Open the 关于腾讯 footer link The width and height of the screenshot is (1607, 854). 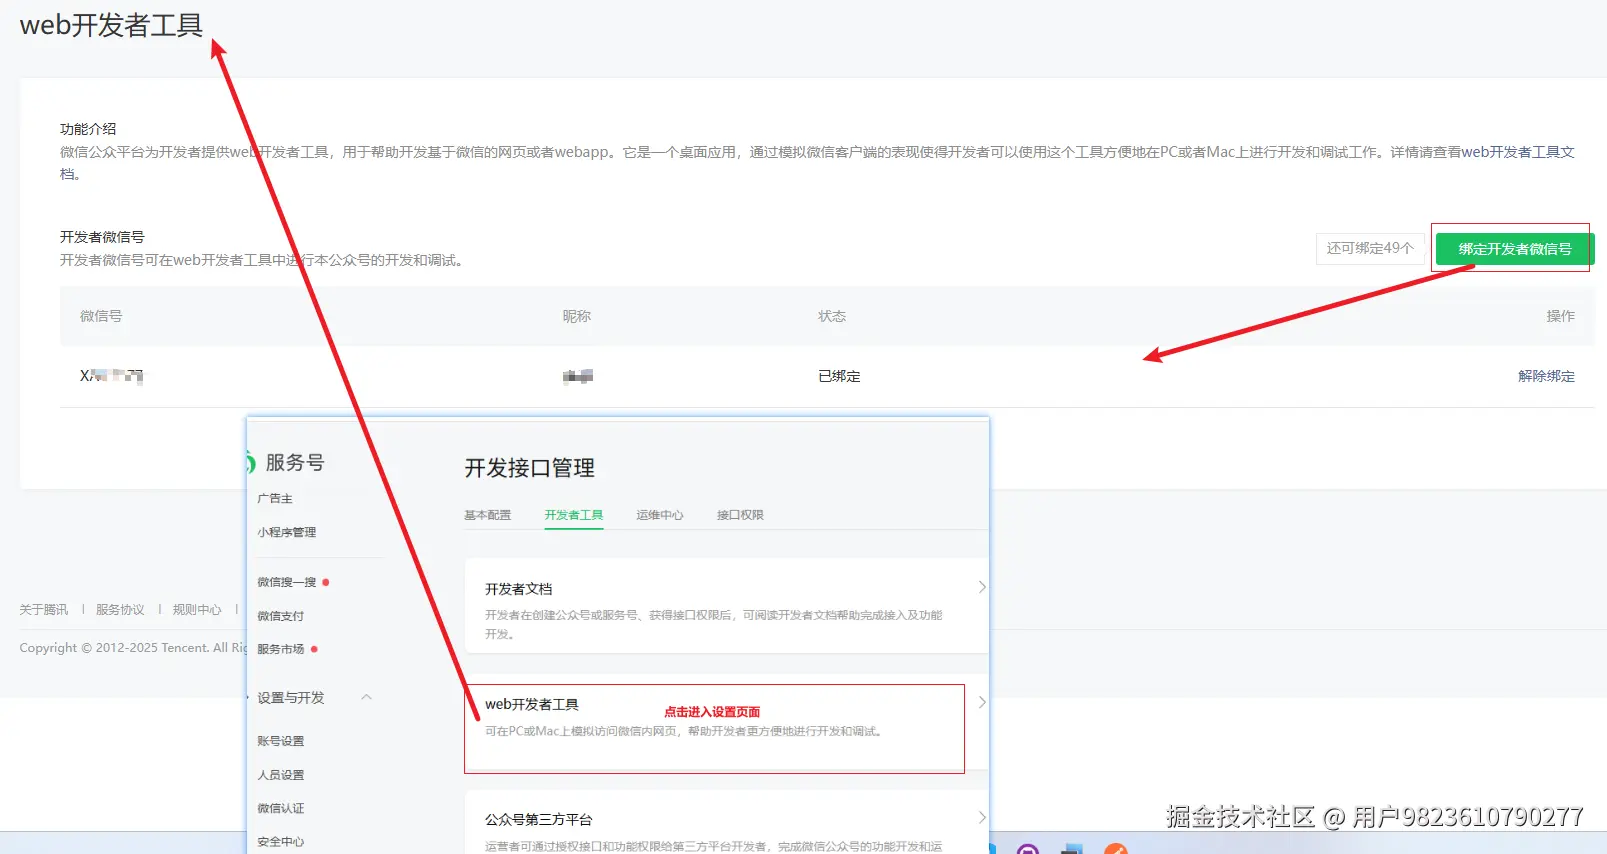pos(44,609)
